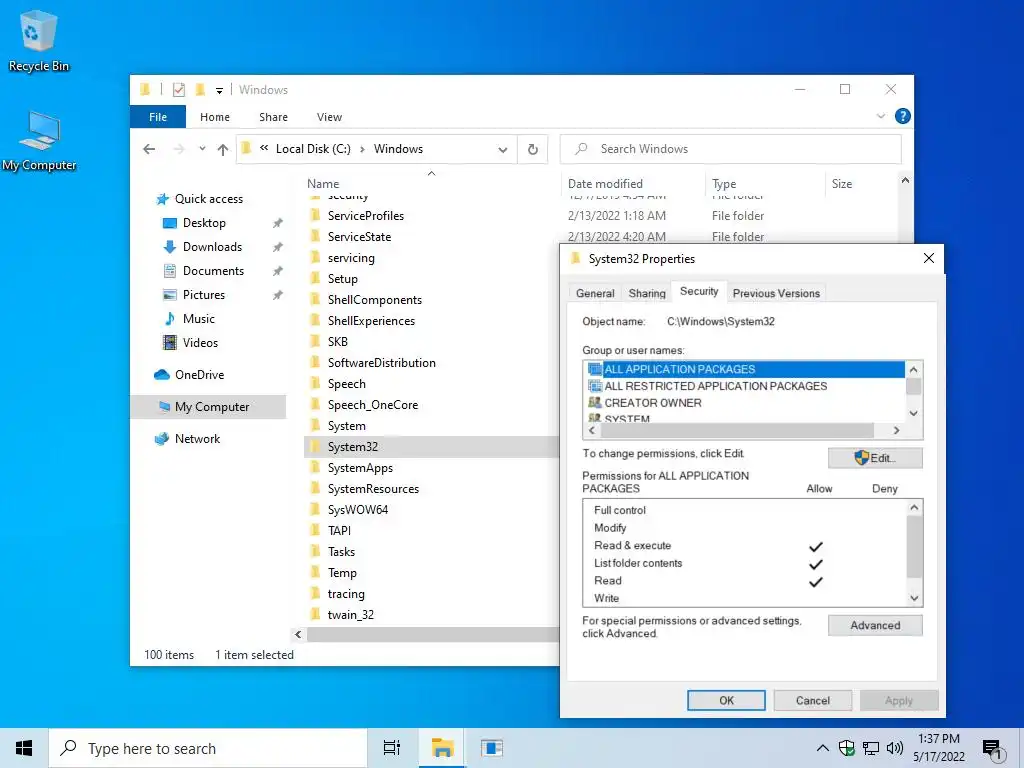The height and width of the screenshot is (768, 1024).
Task: Select the ShellComponents folder
Action: 374,300
